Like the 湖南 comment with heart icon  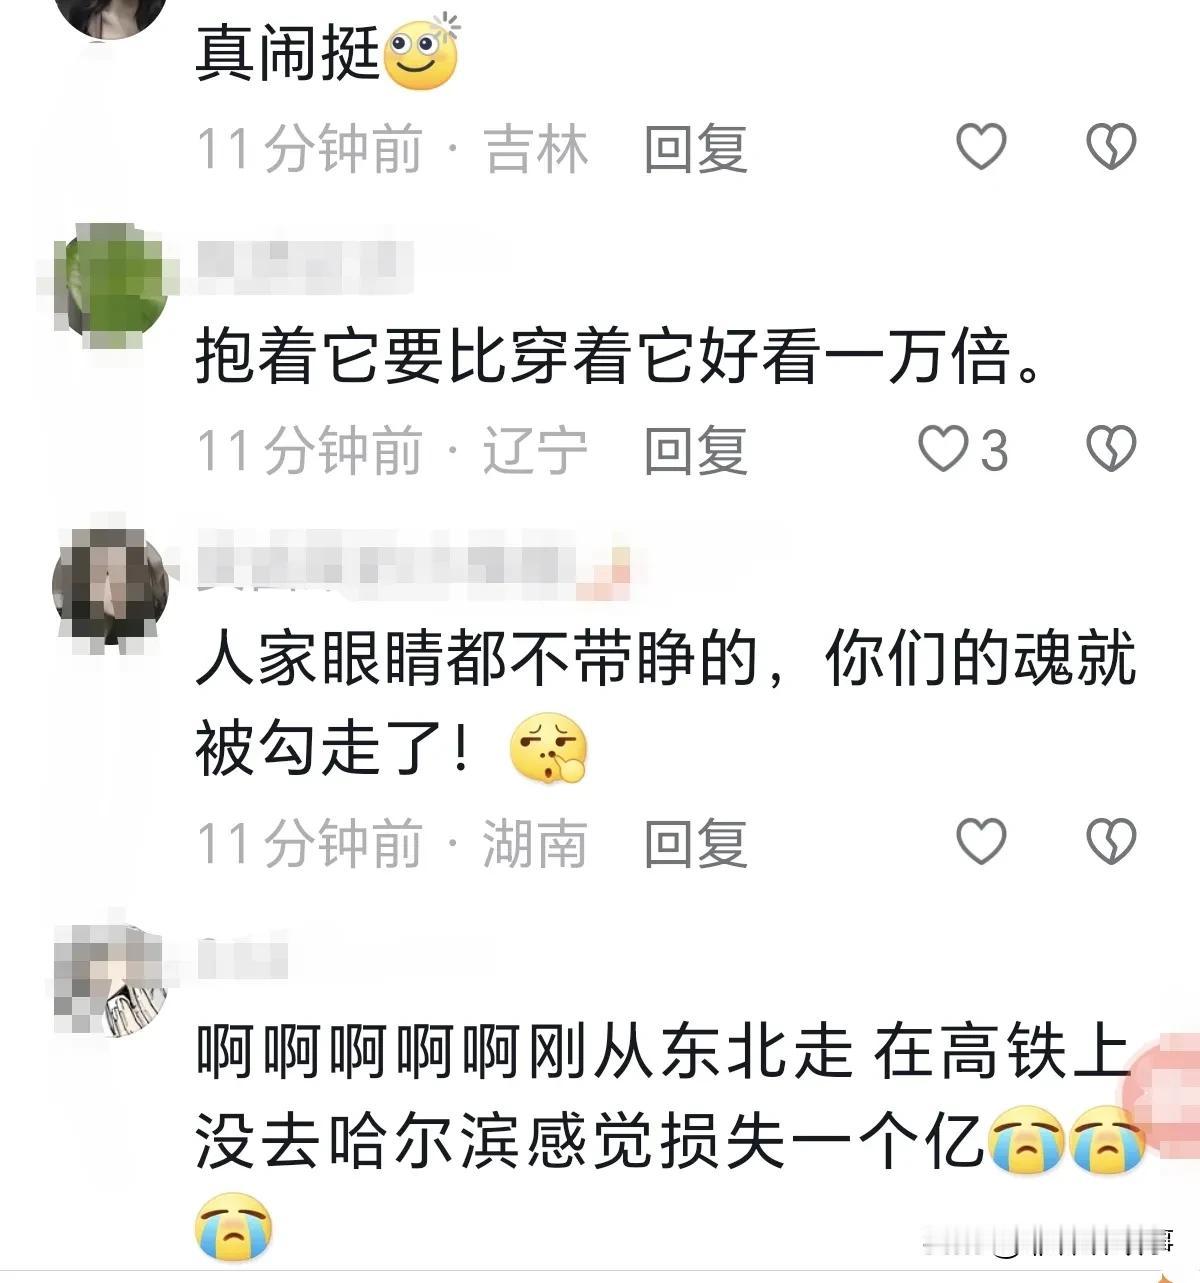point(981,841)
